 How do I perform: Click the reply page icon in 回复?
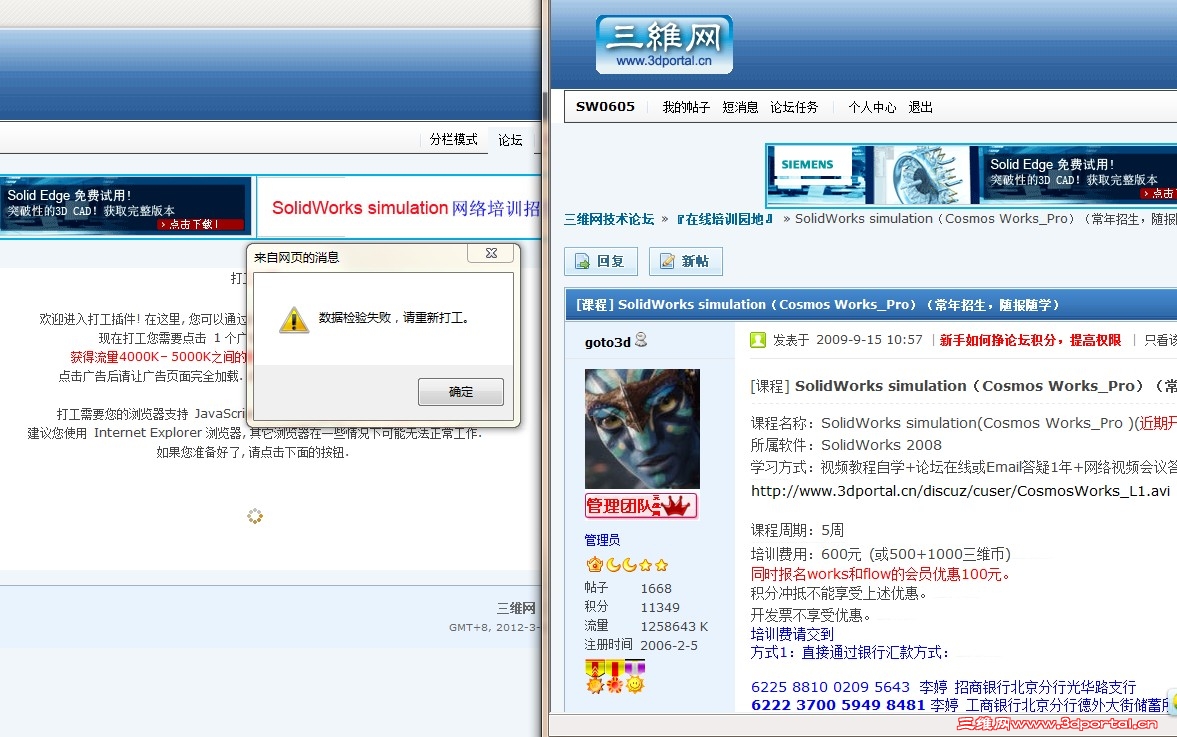(x=582, y=261)
